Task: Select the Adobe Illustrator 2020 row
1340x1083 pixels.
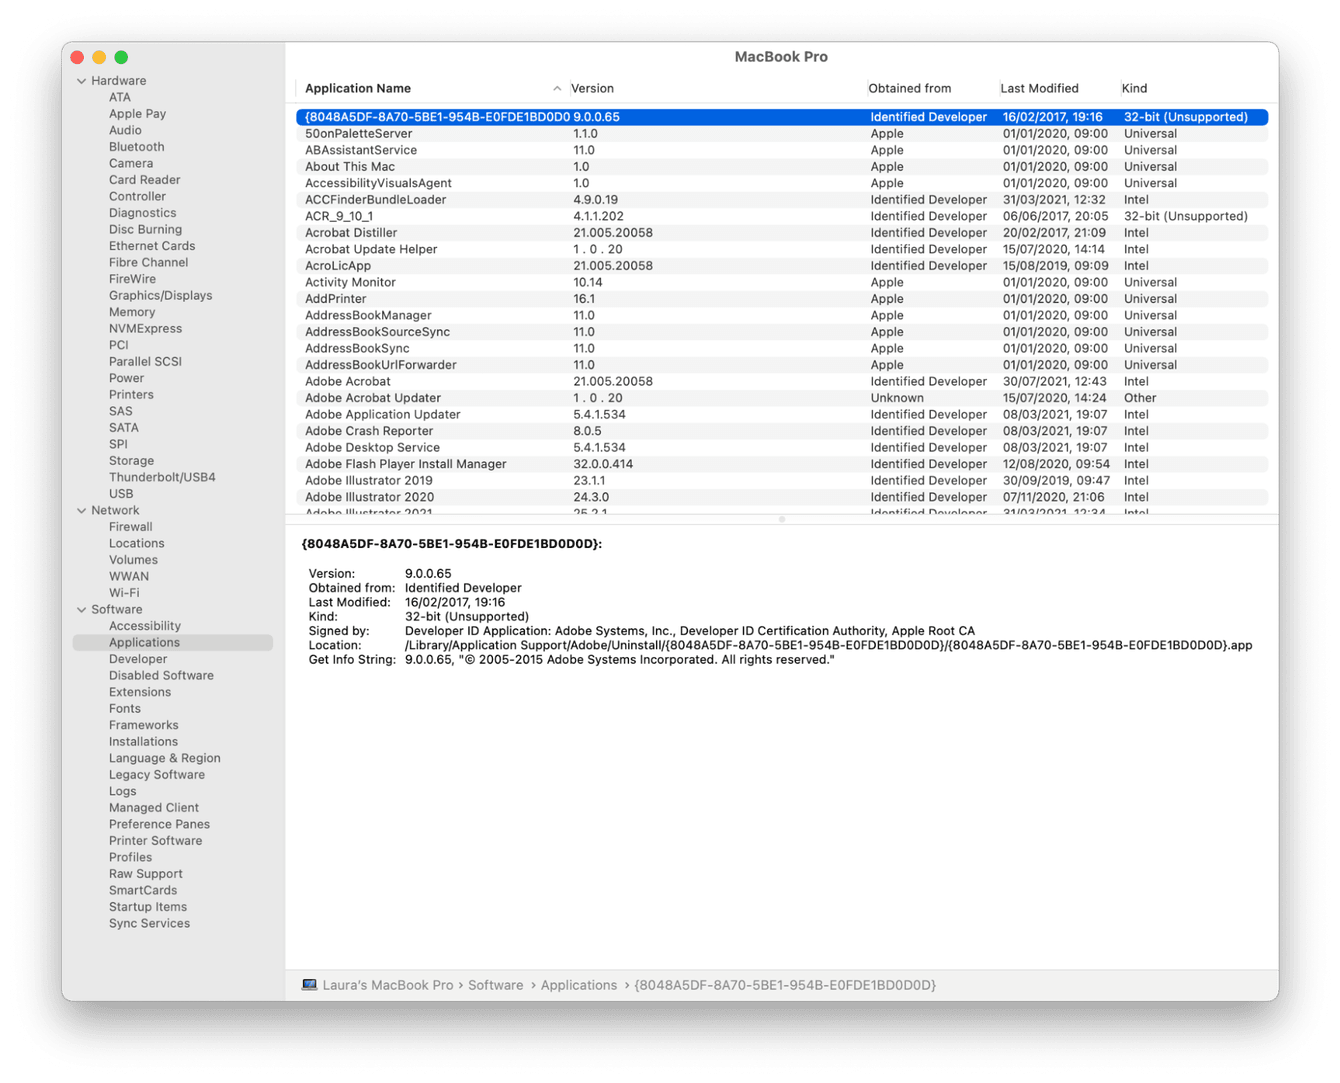Action: [782, 497]
